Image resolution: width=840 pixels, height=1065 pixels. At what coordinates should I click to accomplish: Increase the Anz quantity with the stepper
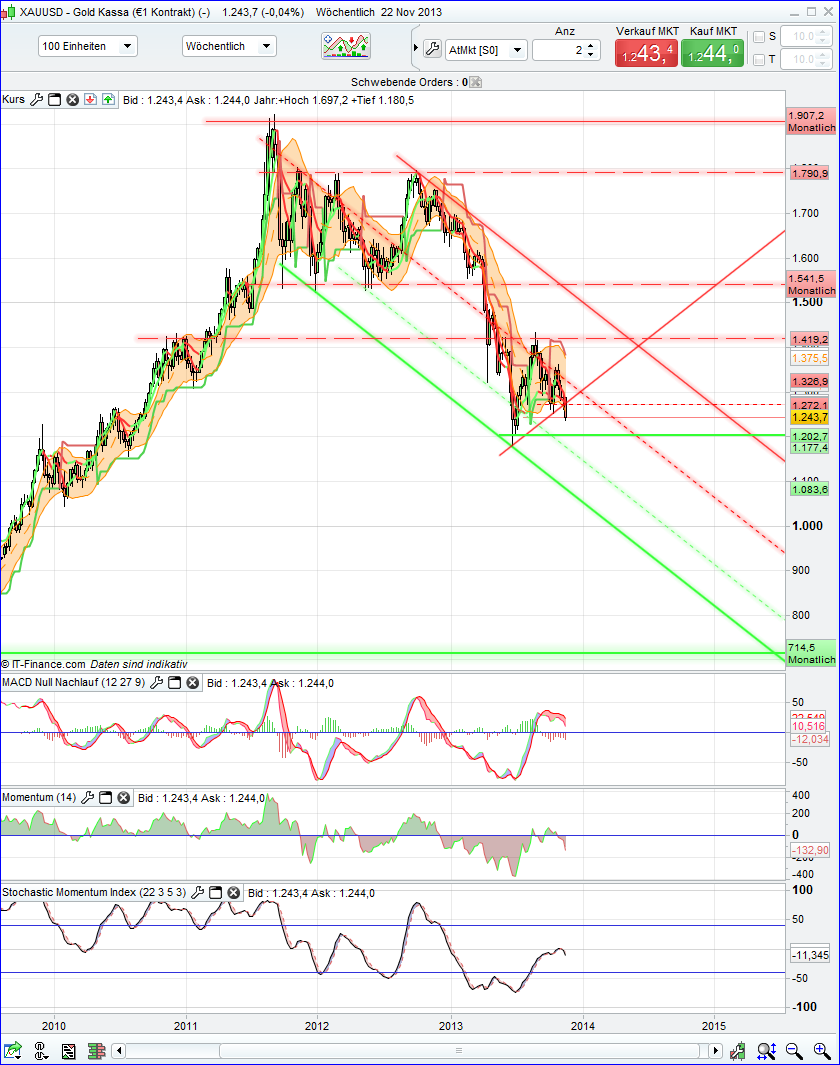tap(590, 43)
